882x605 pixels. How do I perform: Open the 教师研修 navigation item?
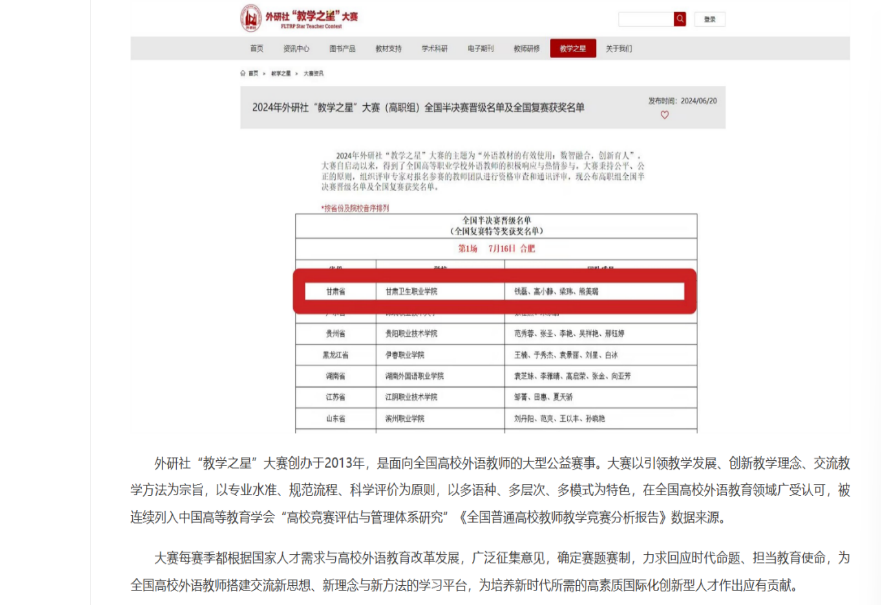tap(526, 49)
